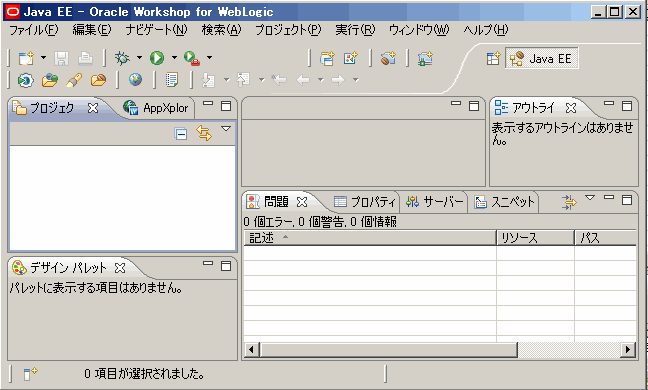Sort by the リソース column header
The height and width of the screenshot is (390, 648).
click(x=536, y=238)
